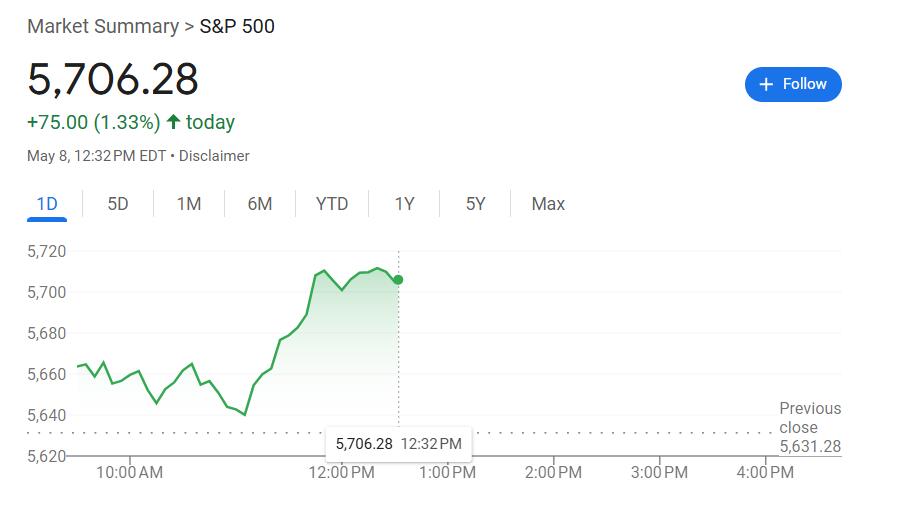This screenshot has width=905, height=507.
Task: Click the green dot marker on the chart line
Action: tap(398, 280)
